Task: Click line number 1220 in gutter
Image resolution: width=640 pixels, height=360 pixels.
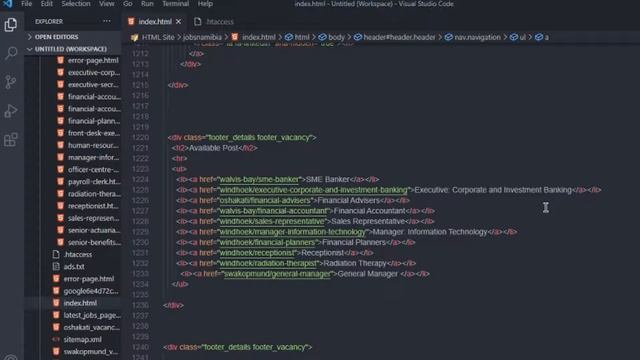Action: [x=140, y=138]
